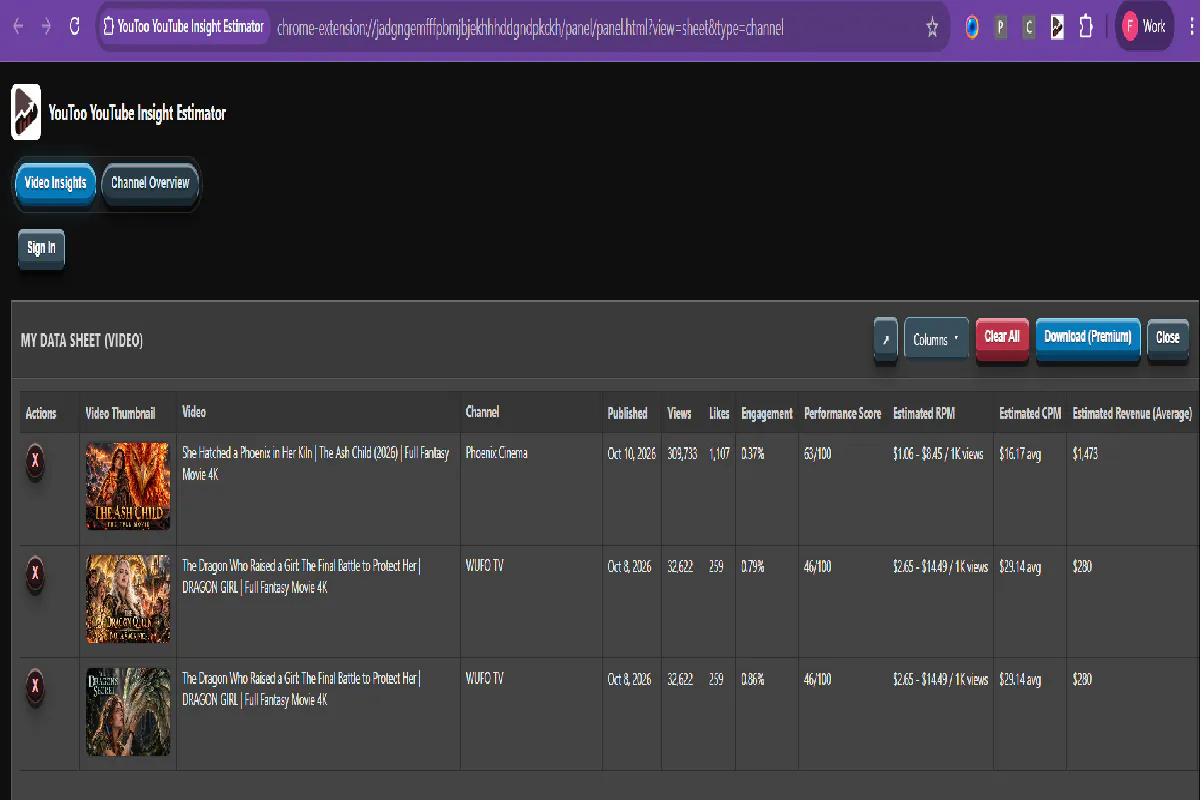Bookmark this page with the star icon
The image size is (1204, 800).
pos(932,28)
